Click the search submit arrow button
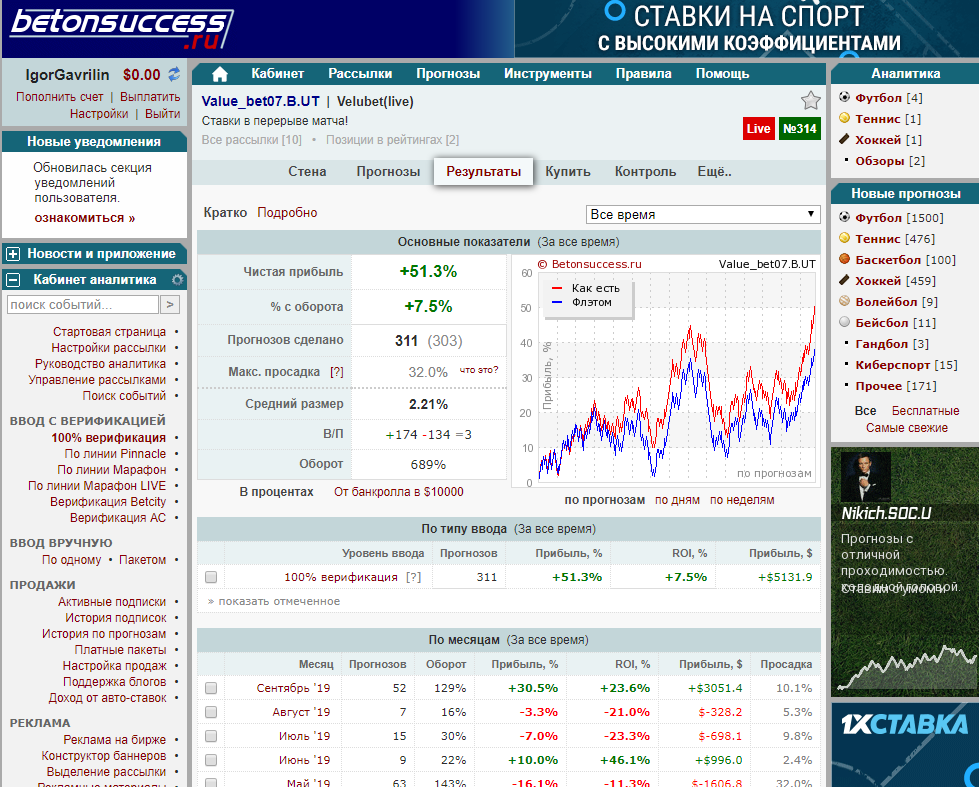Viewport: 979px width, 787px height. click(x=170, y=305)
